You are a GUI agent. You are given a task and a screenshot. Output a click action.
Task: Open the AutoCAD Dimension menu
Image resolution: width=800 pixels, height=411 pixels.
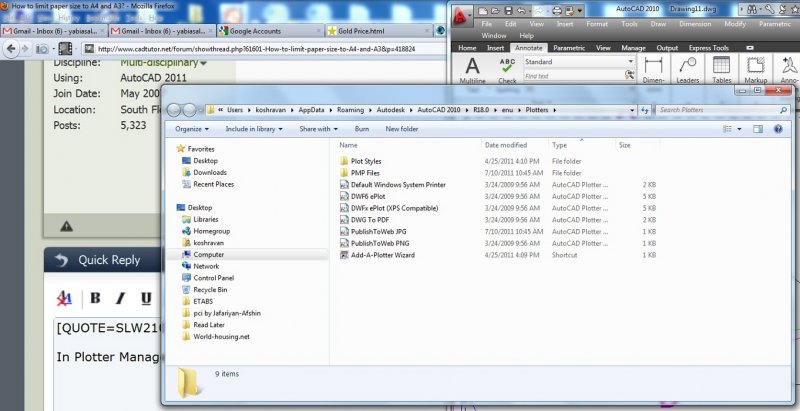pos(695,24)
